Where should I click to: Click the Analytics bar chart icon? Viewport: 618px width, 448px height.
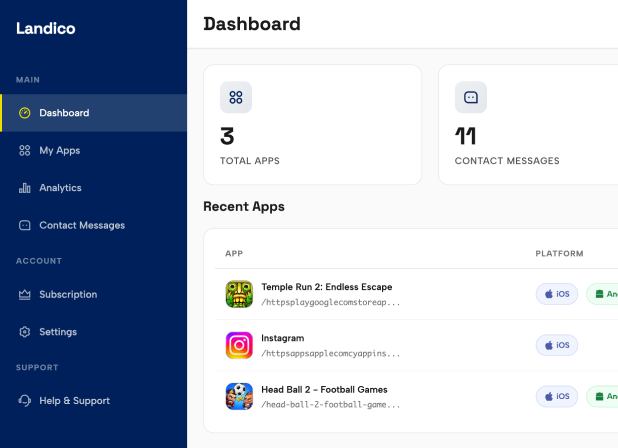24,188
